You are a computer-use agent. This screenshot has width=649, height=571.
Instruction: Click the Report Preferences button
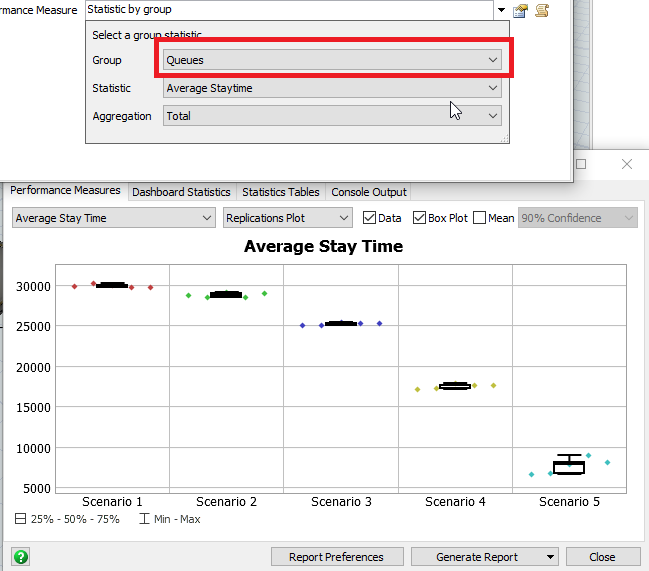click(336, 557)
